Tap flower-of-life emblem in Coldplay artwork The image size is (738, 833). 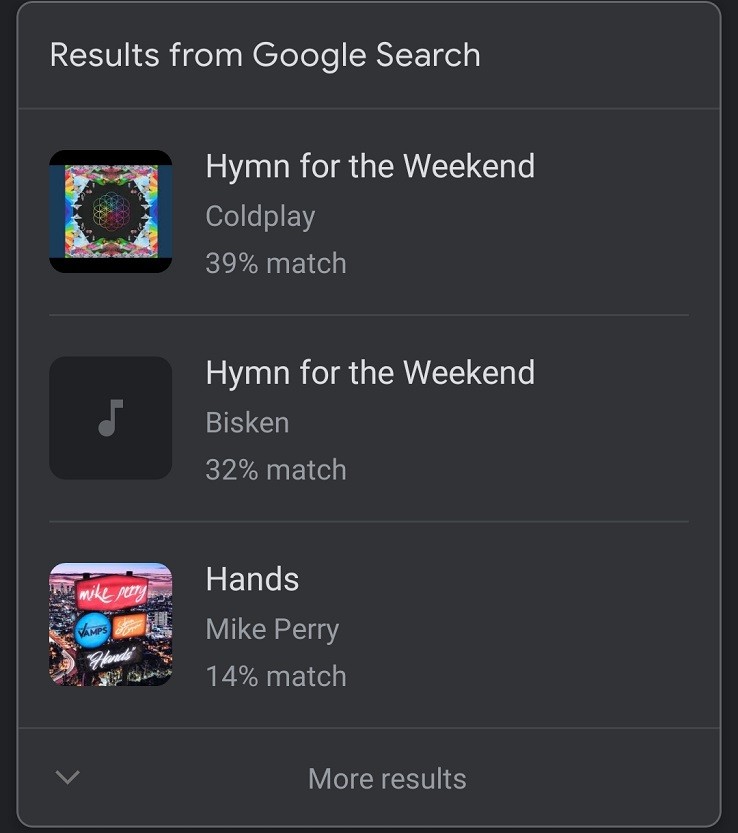coord(111,211)
